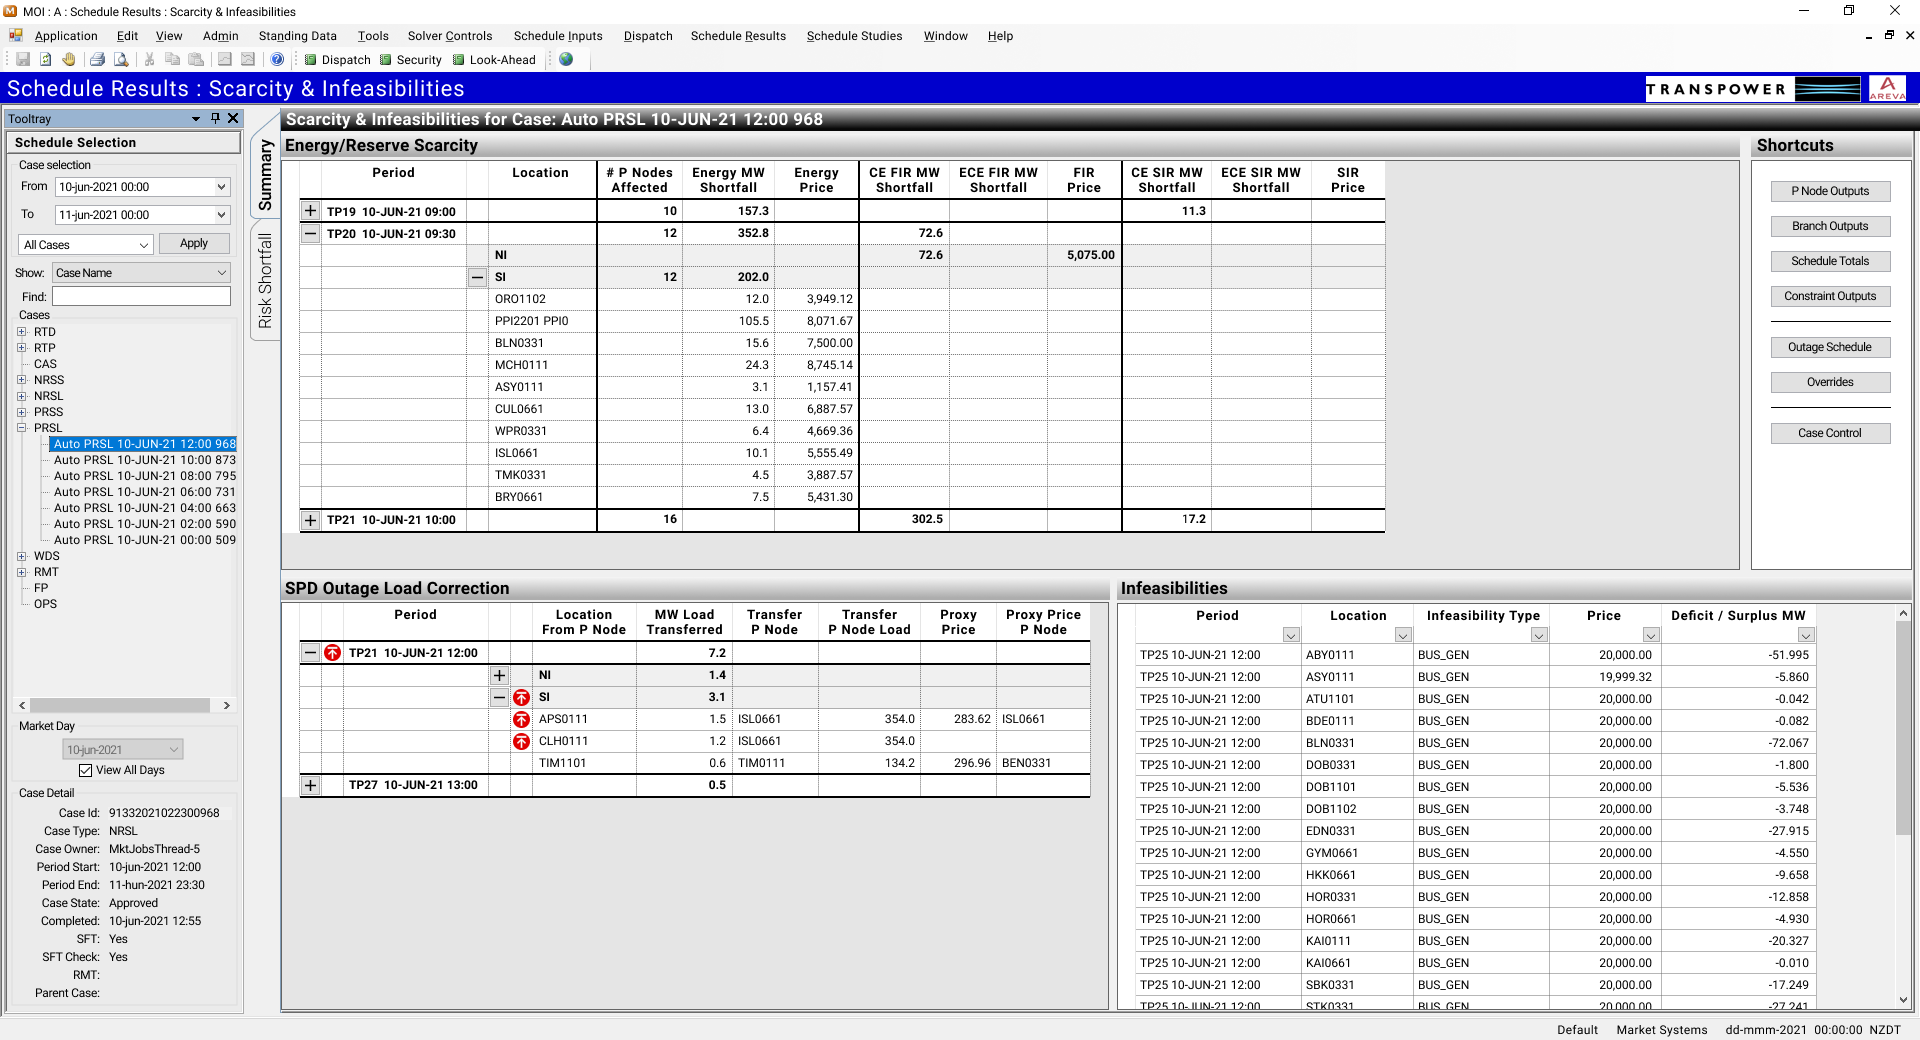Open Help via blue question icon

point(277,60)
